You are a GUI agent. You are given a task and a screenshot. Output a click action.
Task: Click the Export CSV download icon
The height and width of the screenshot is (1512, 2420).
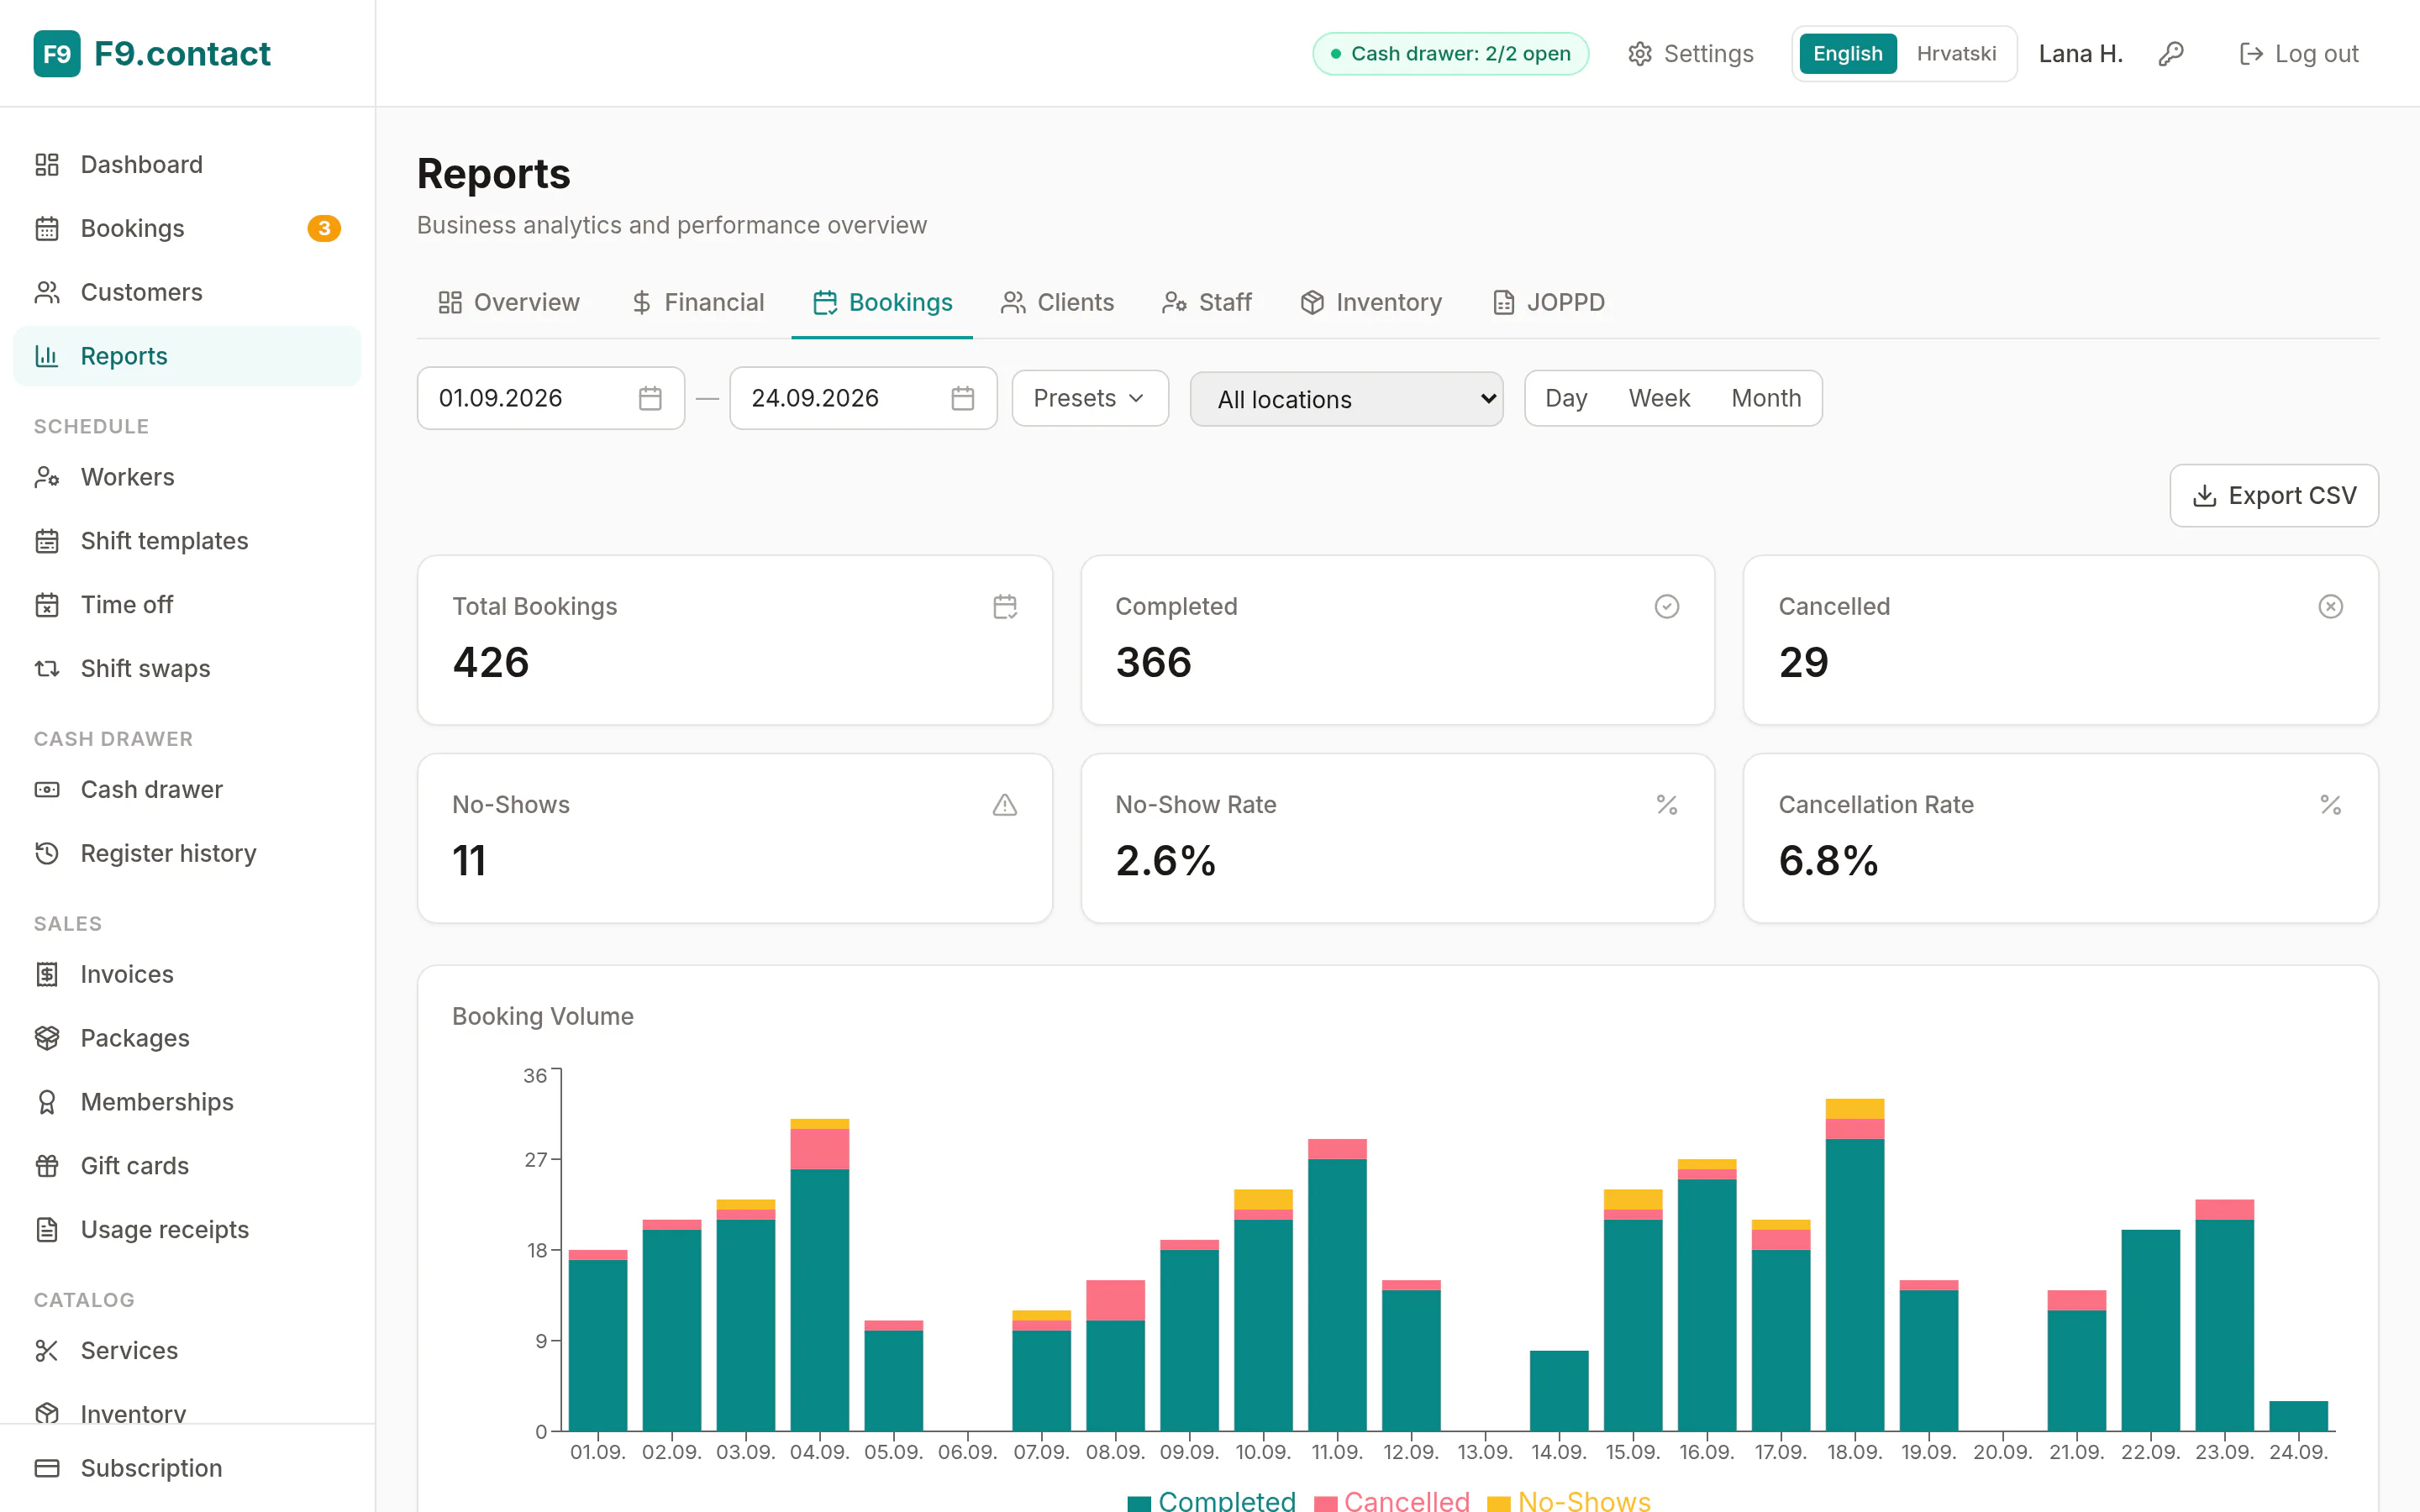click(2204, 496)
